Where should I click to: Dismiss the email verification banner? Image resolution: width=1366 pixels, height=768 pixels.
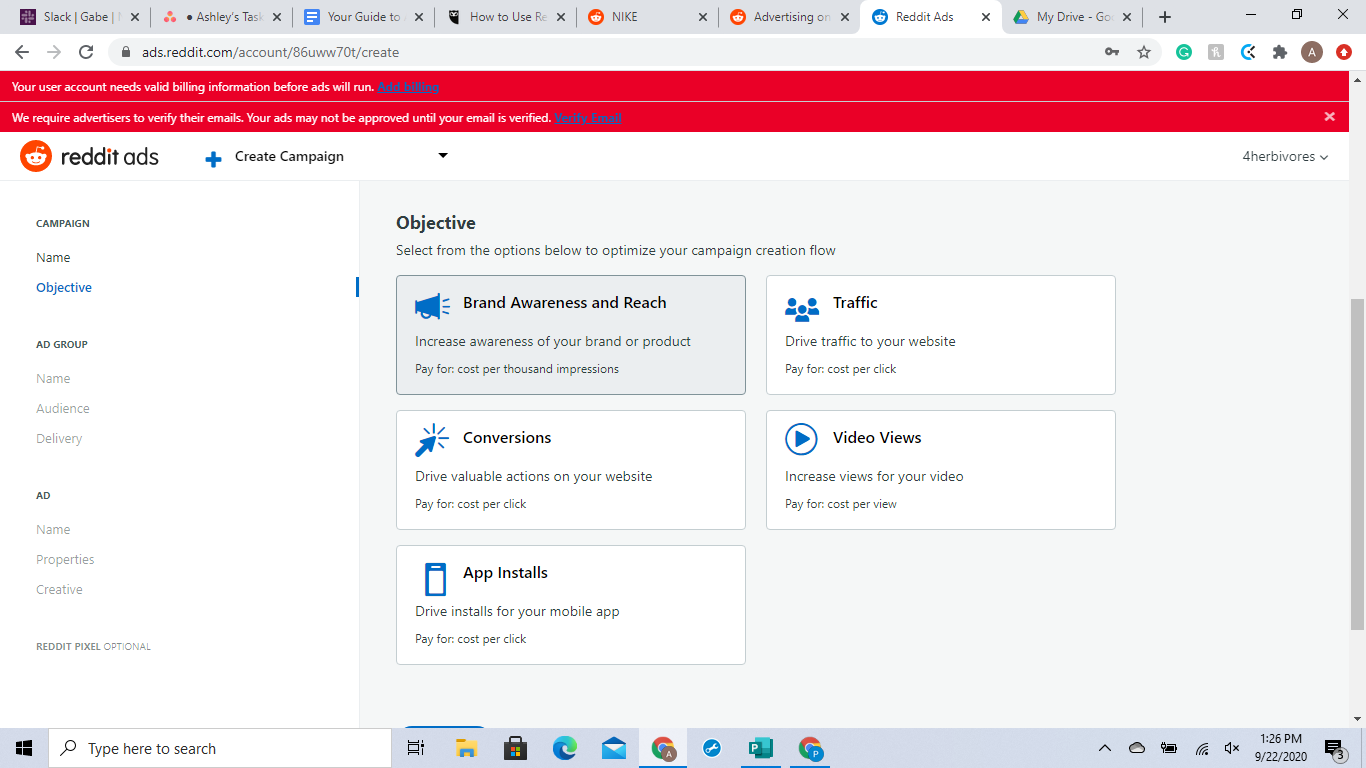tap(1330, 117)
